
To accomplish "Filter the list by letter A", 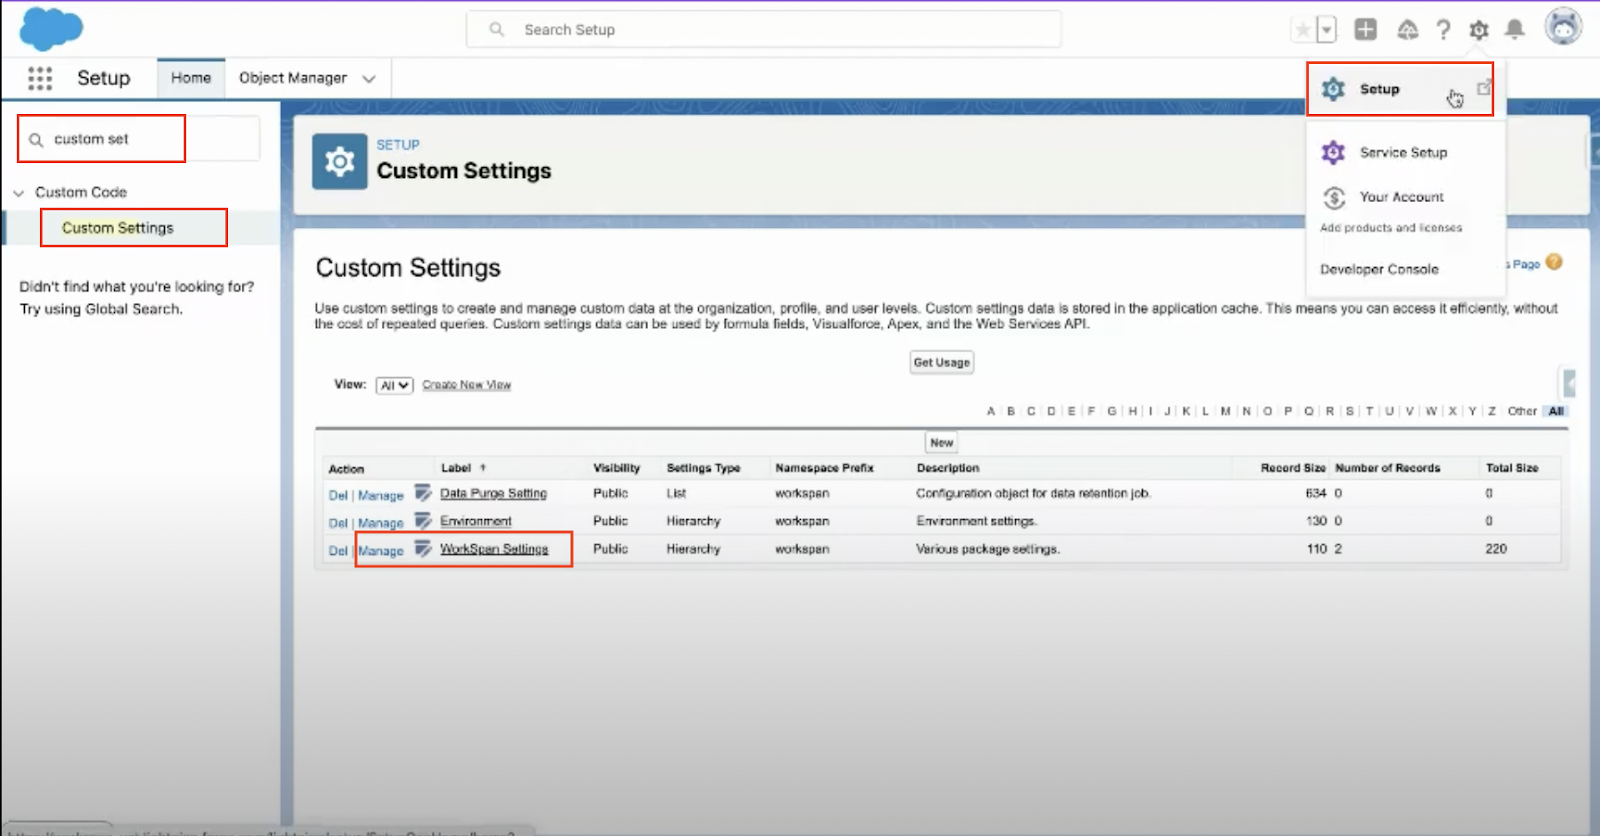I will (x=991, y=411).
